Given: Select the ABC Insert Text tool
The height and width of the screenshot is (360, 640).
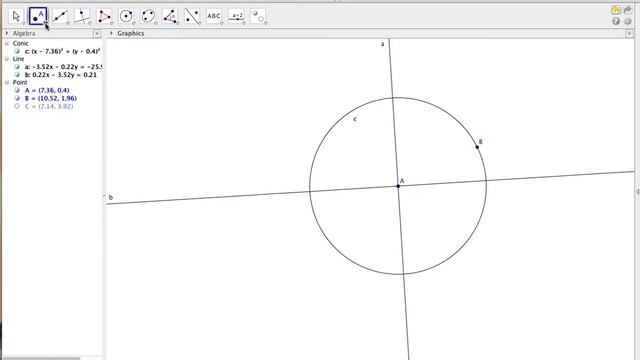Looking at the screenshot, I should (x=214, y=16).
